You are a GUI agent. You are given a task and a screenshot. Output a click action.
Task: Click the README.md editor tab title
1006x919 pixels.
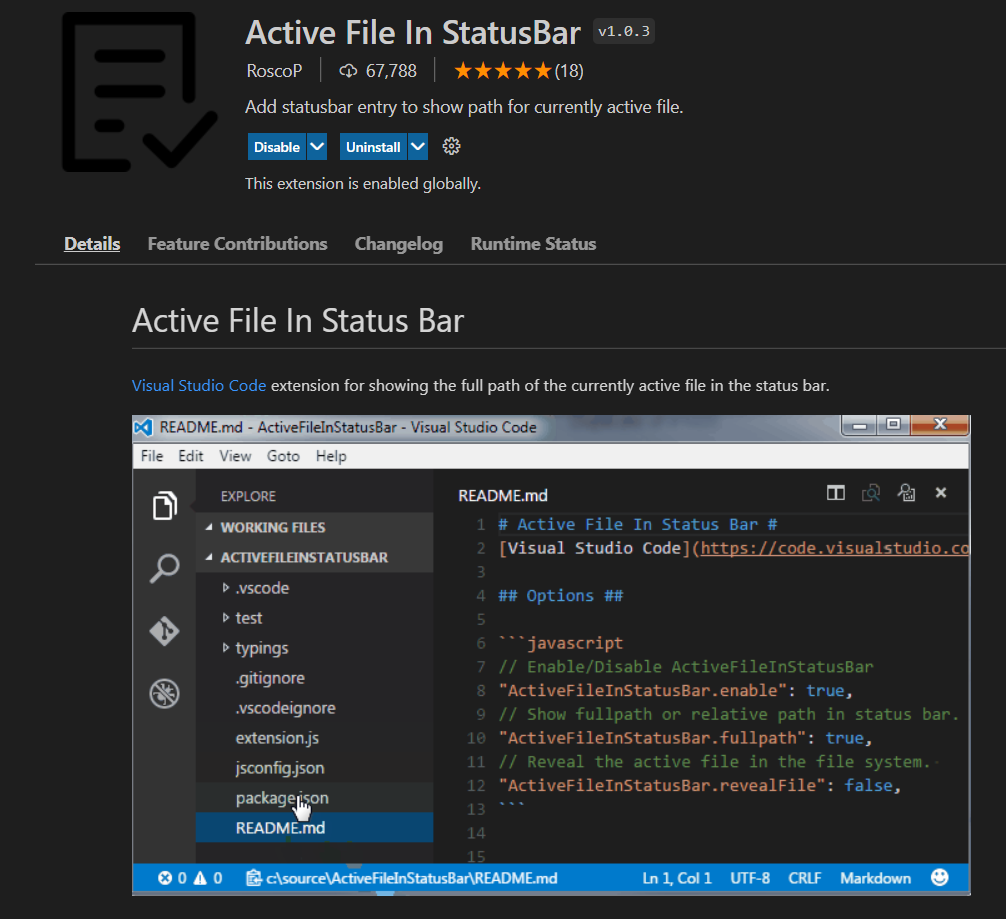pos(503,495)
